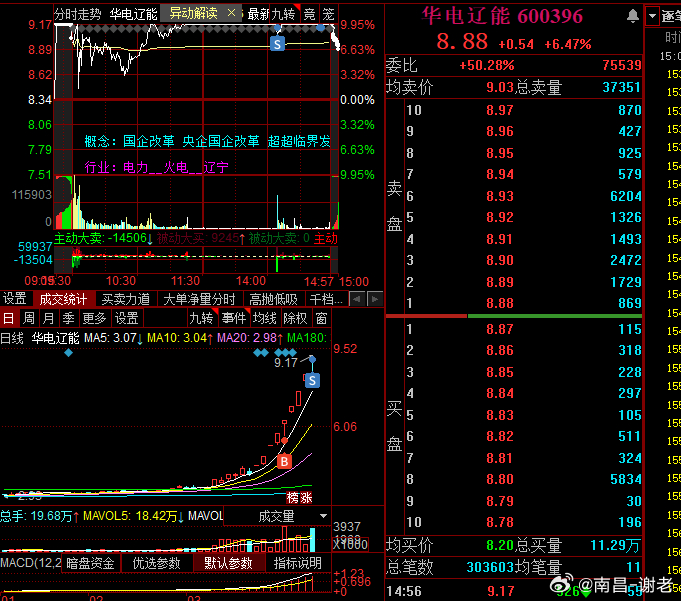Toggle the 除权 ex-rights adjustment
Viewport: 681px width, 601px height.
click(295, 318)
